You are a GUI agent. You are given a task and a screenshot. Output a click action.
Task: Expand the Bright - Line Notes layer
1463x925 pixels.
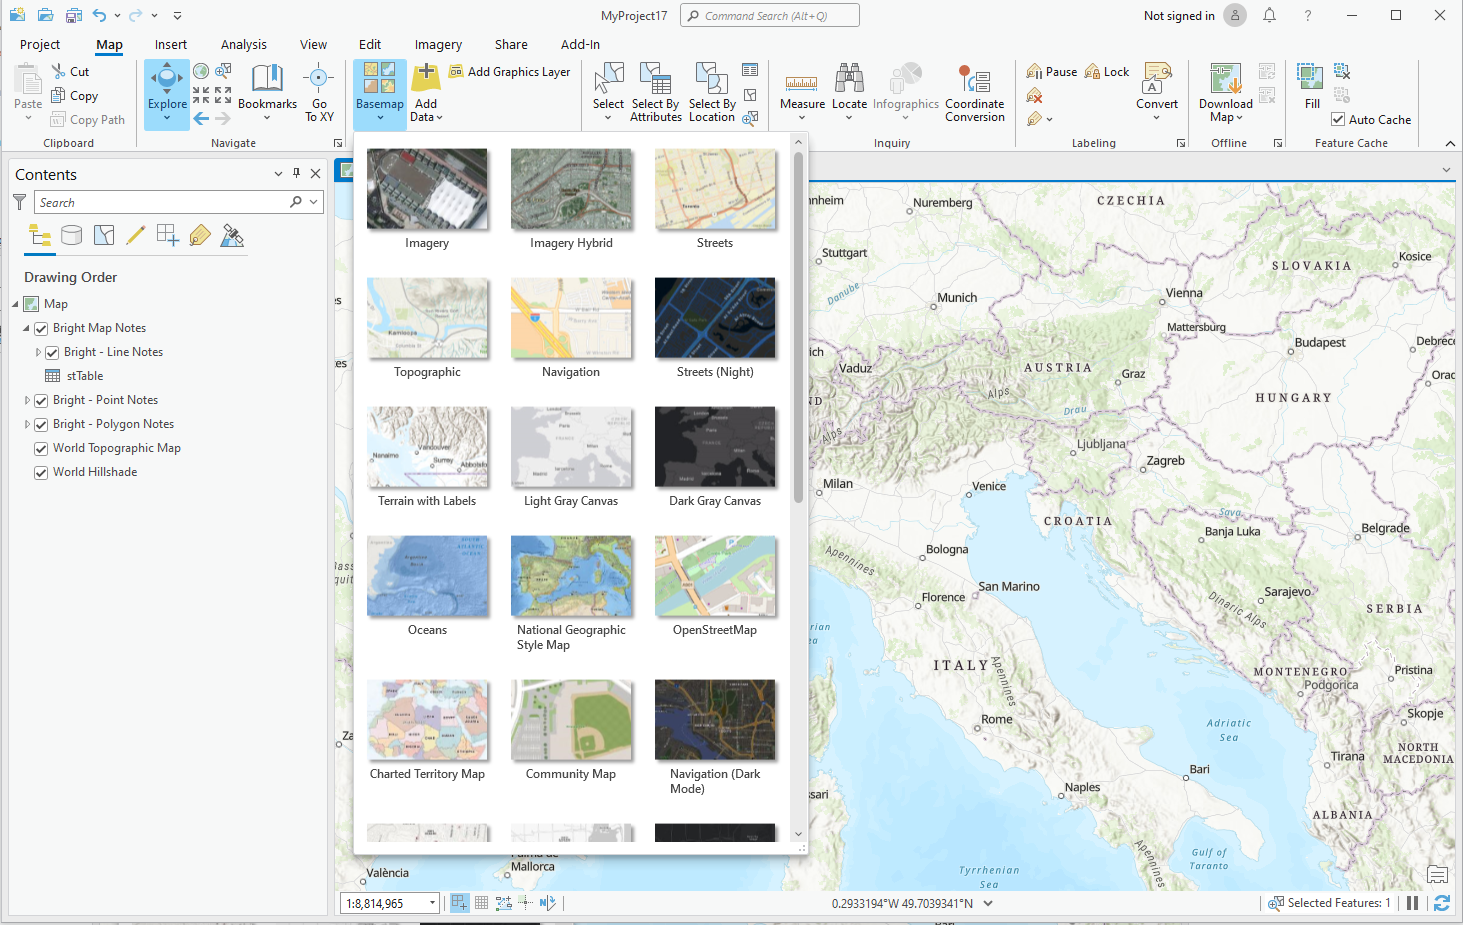37,351
